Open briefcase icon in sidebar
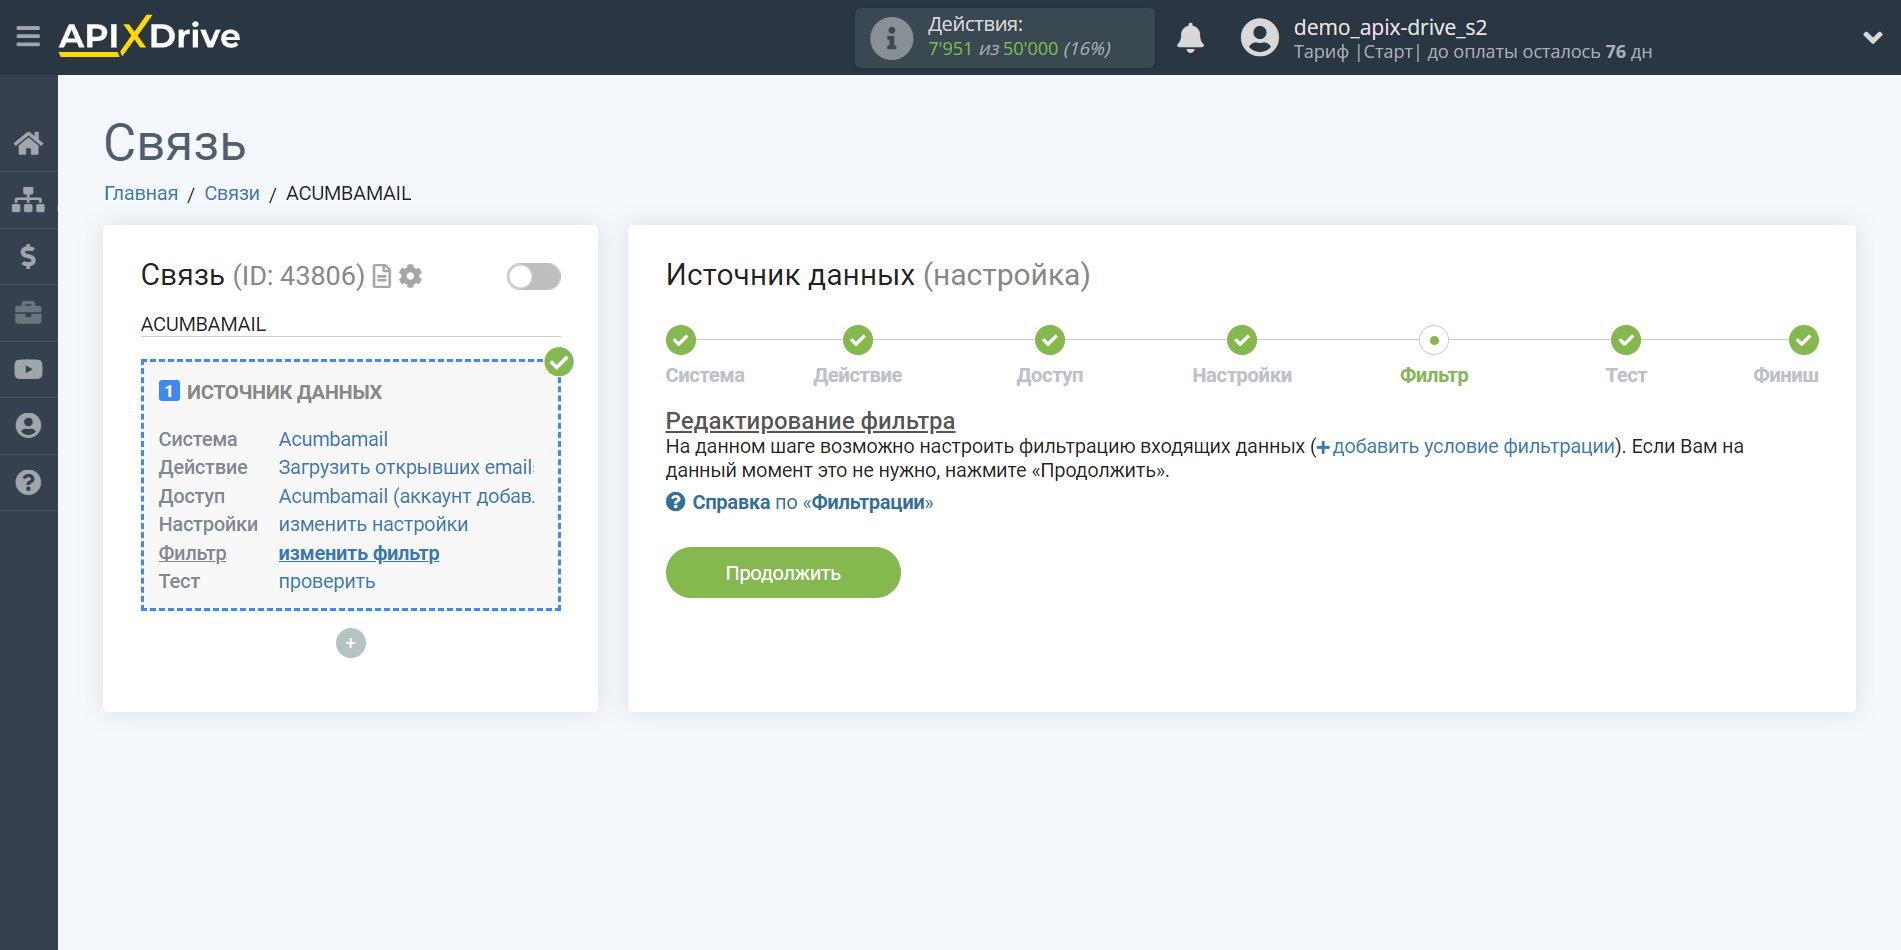 (x=28, y=313)
